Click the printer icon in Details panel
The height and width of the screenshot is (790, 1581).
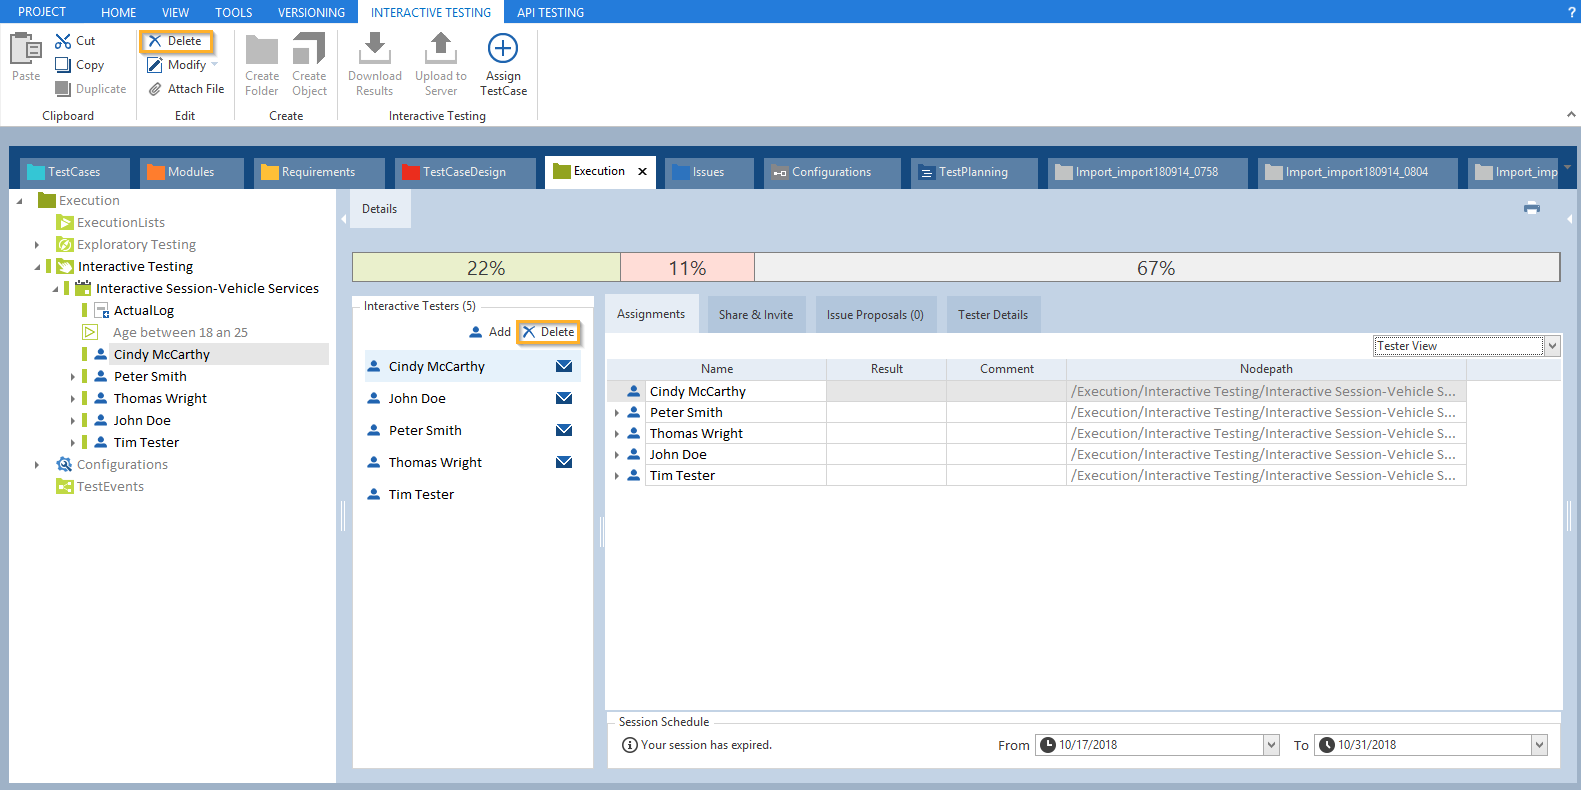[x=1531, y=208]
